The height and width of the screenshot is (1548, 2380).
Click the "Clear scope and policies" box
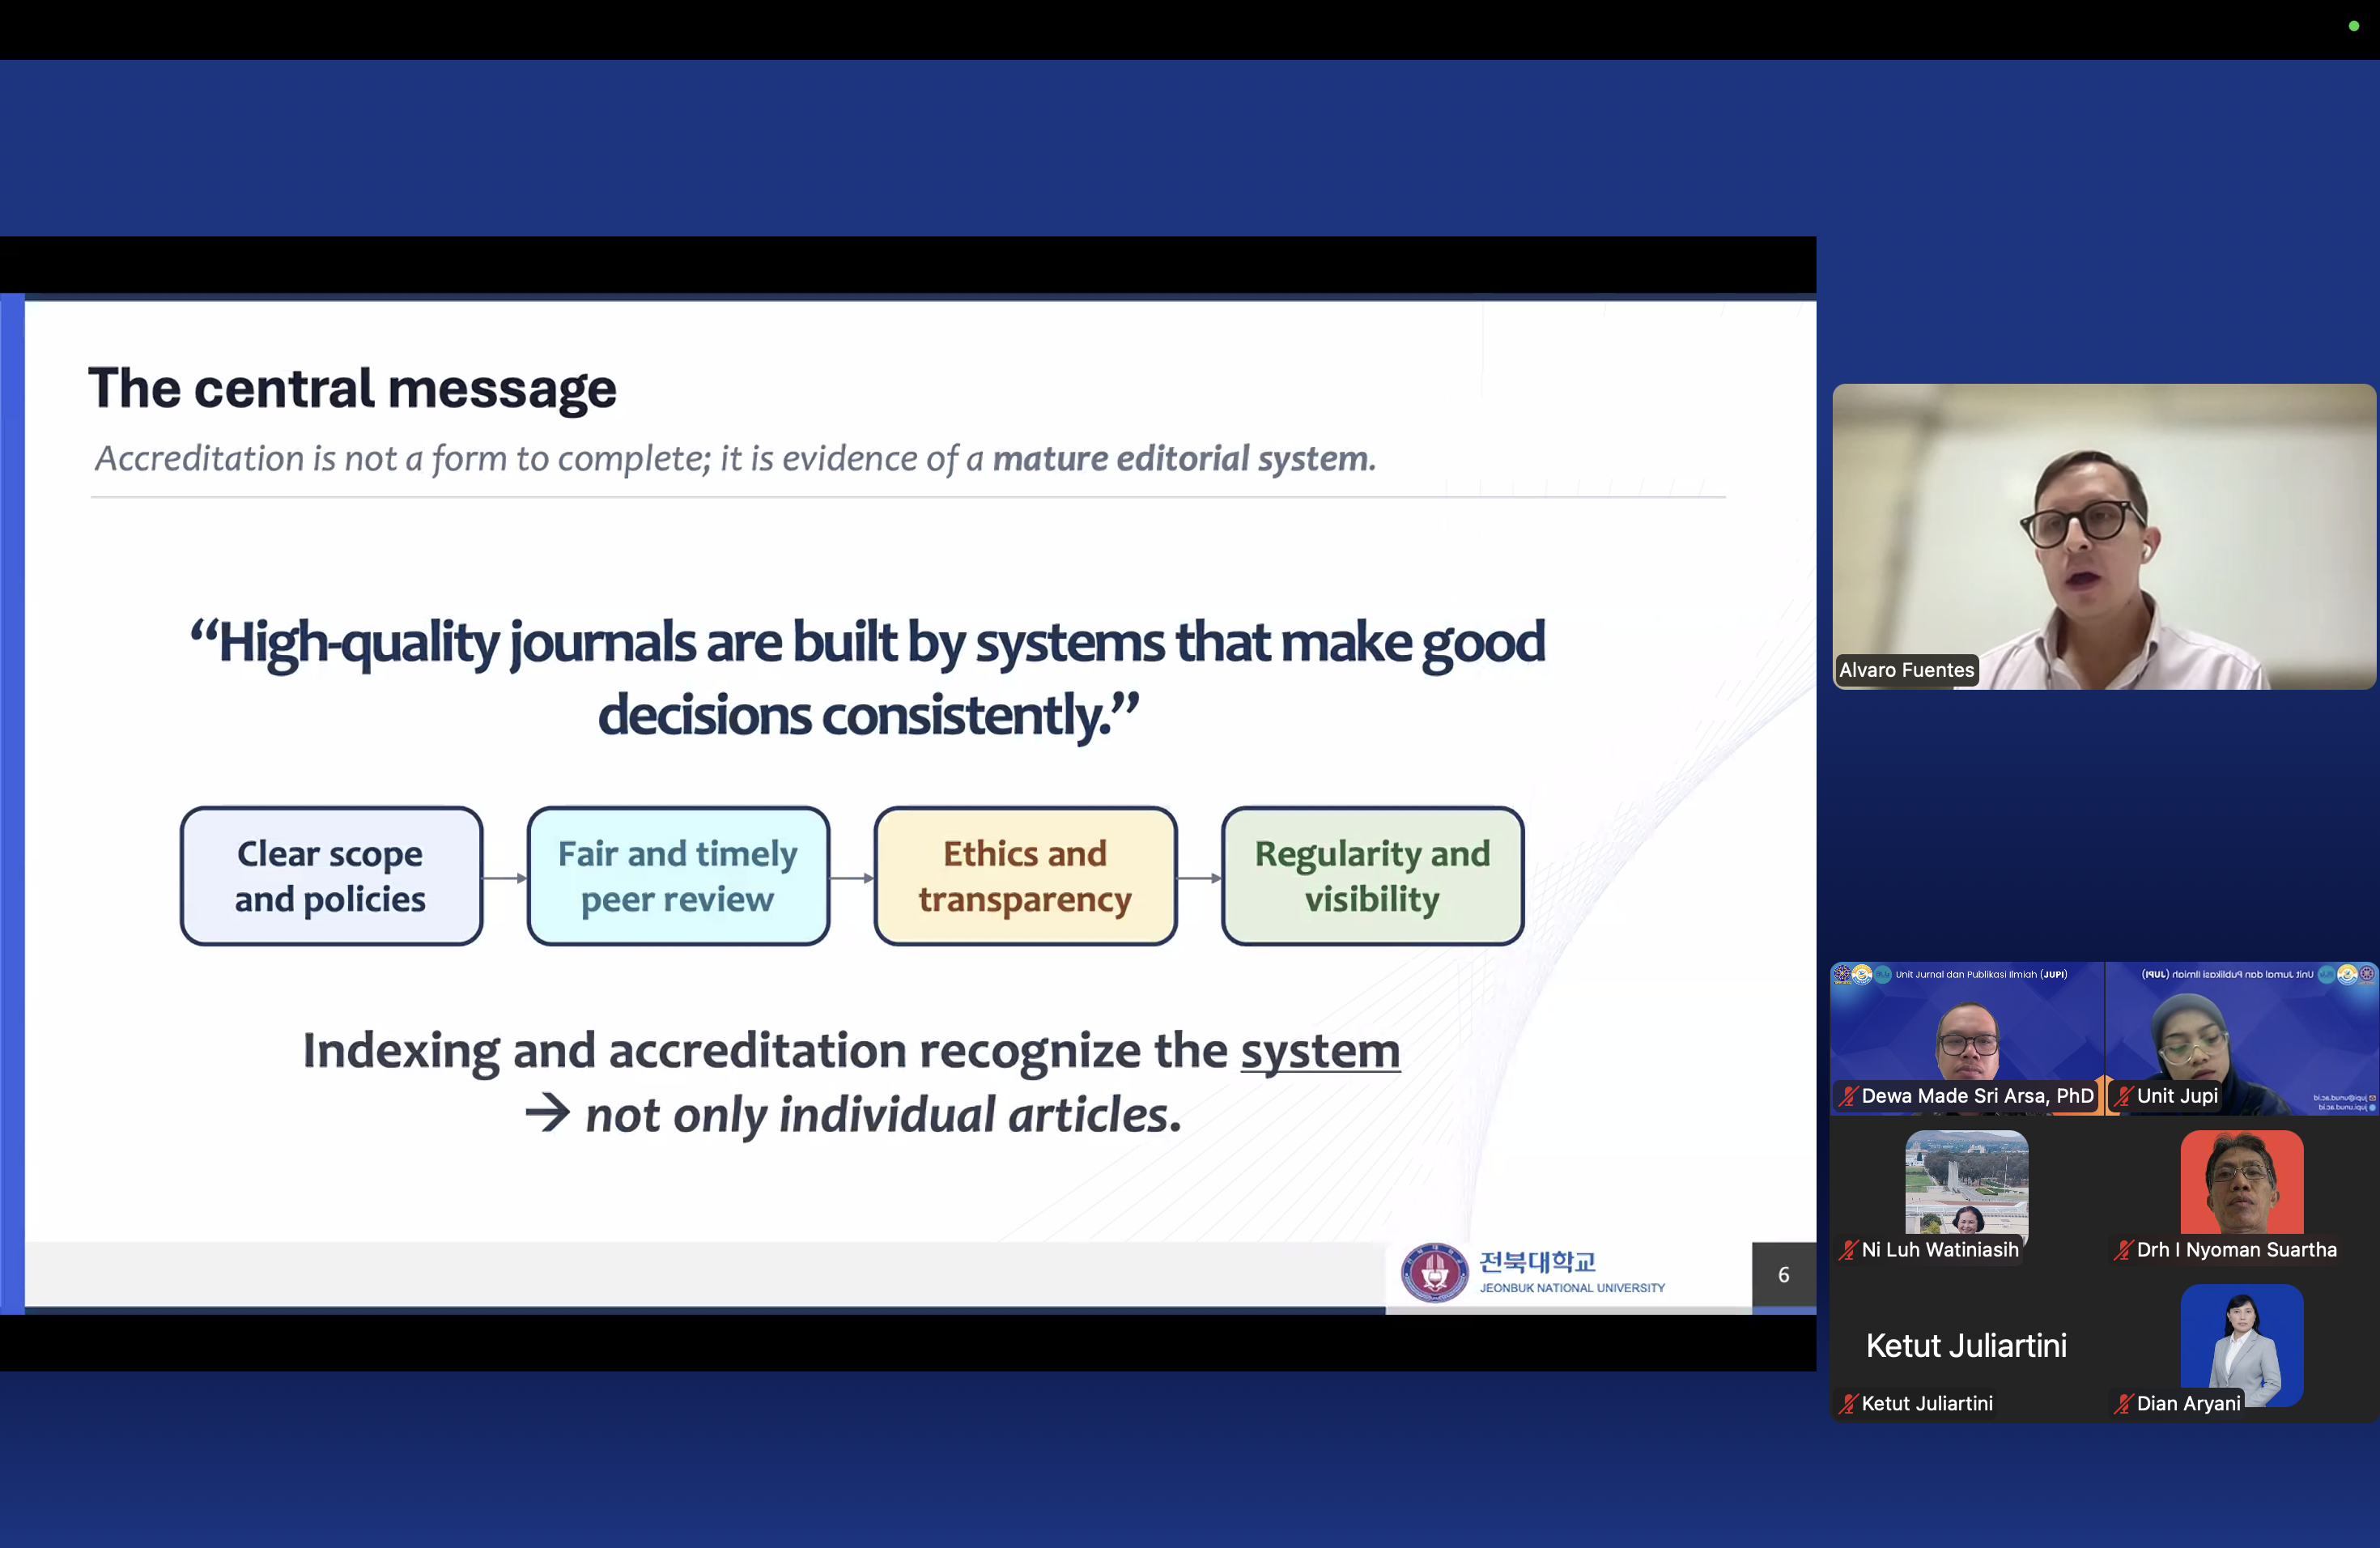(x=331, y=876)
